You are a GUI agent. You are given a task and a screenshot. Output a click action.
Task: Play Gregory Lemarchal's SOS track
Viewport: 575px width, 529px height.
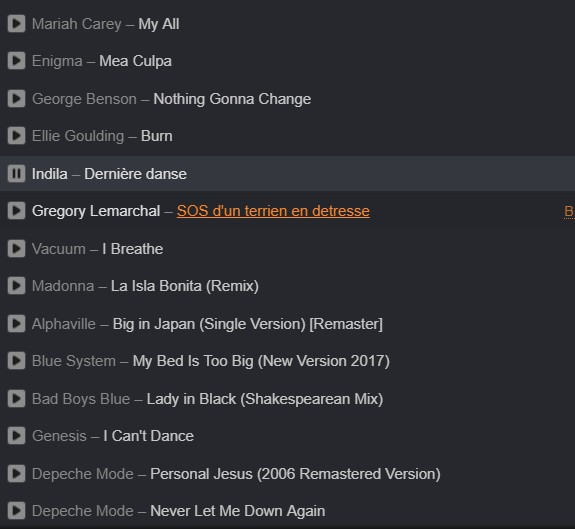click(17, 211)
